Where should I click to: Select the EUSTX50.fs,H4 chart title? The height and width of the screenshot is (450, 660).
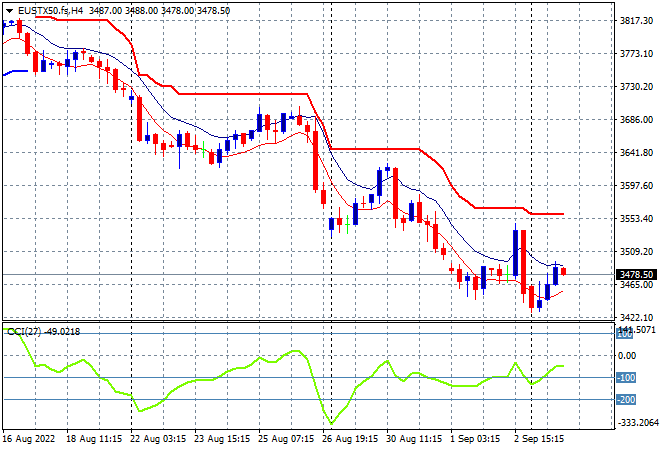[51, 11]
